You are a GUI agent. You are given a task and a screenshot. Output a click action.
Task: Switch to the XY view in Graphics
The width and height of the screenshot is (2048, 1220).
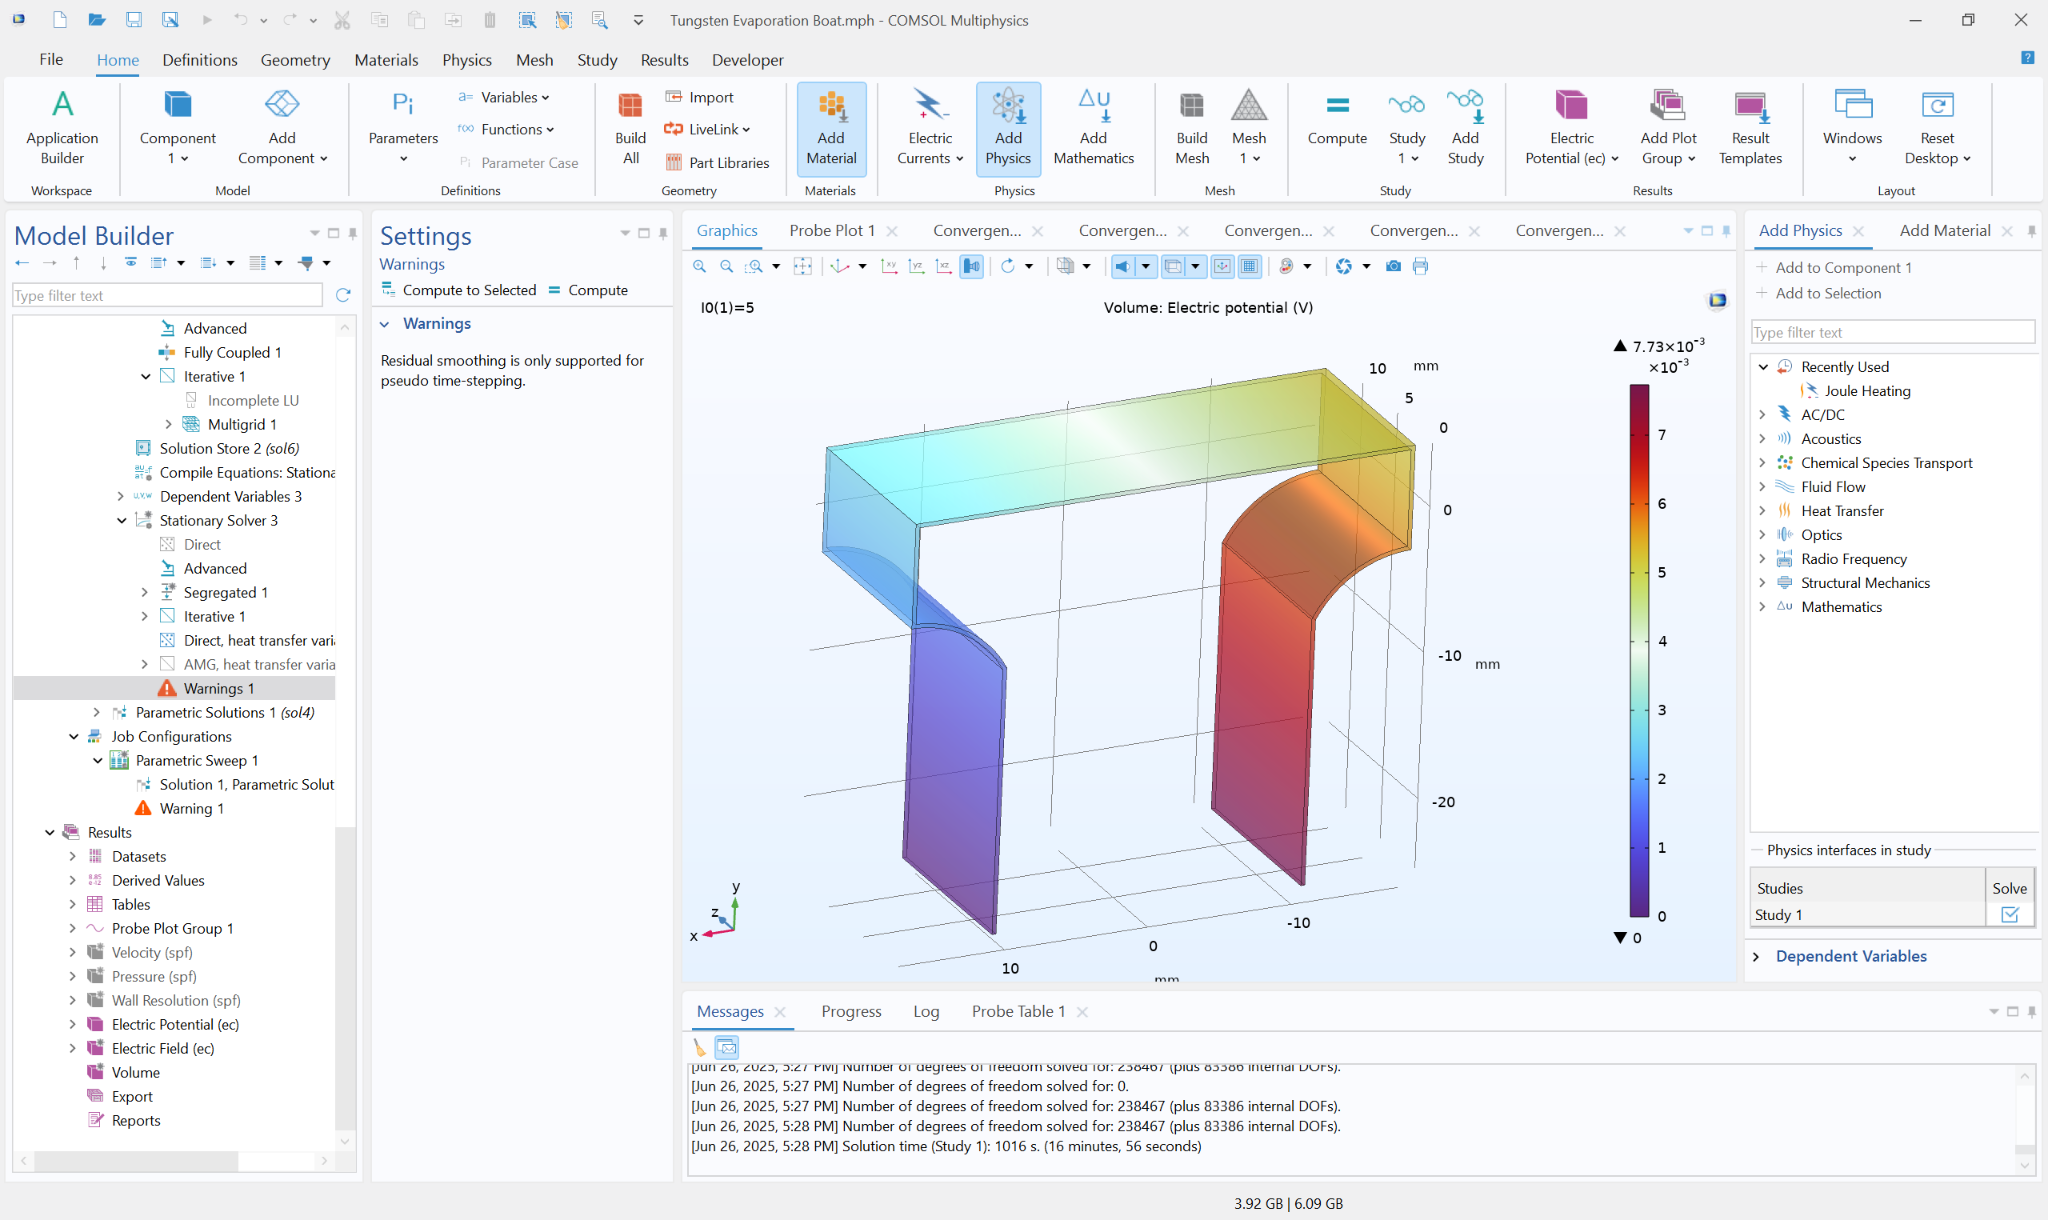889,266
